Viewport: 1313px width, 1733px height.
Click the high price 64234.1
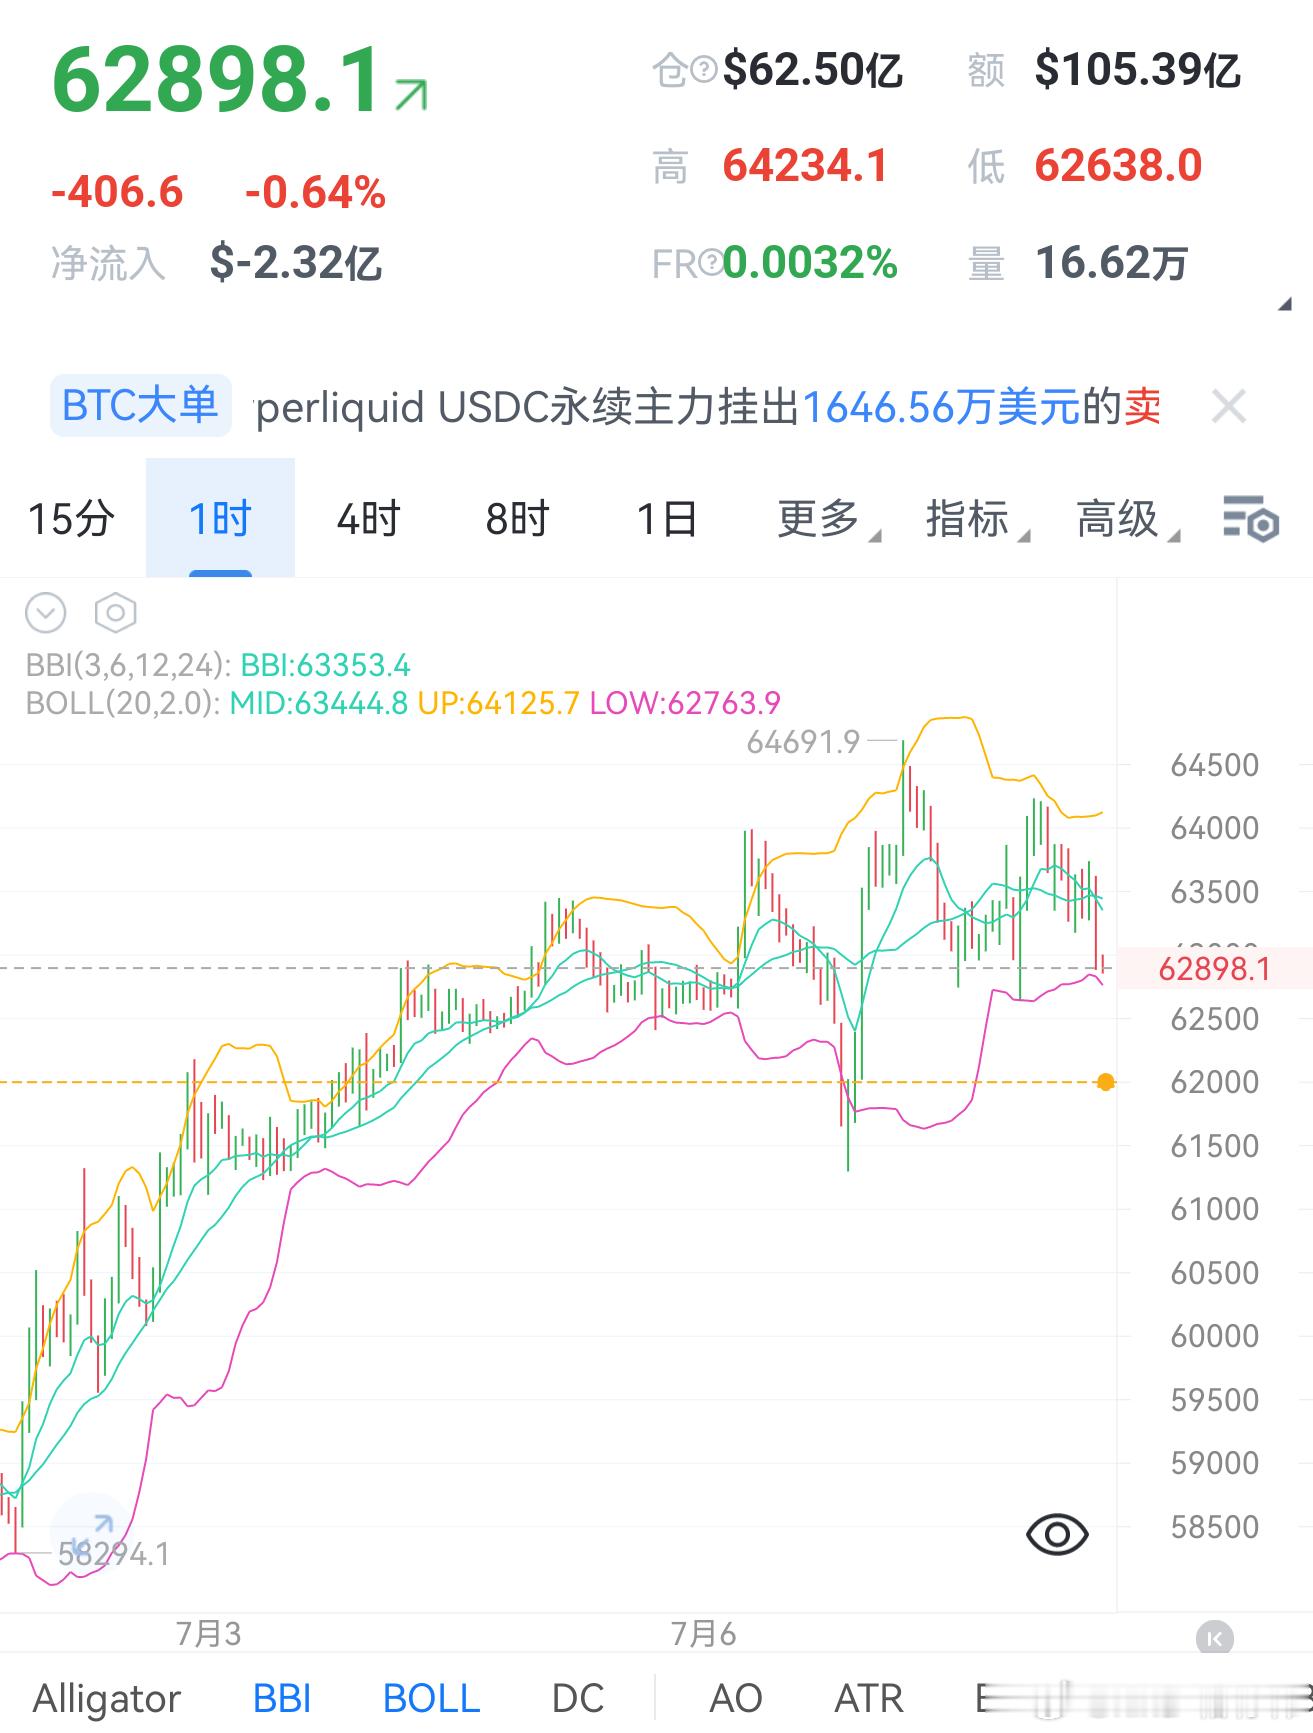point(805,166)
